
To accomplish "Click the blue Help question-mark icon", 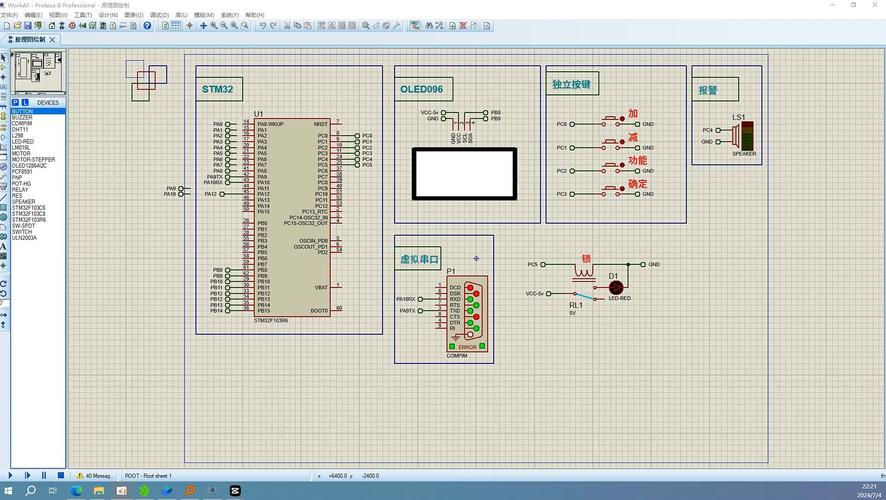I will click(x=147, y=25).
